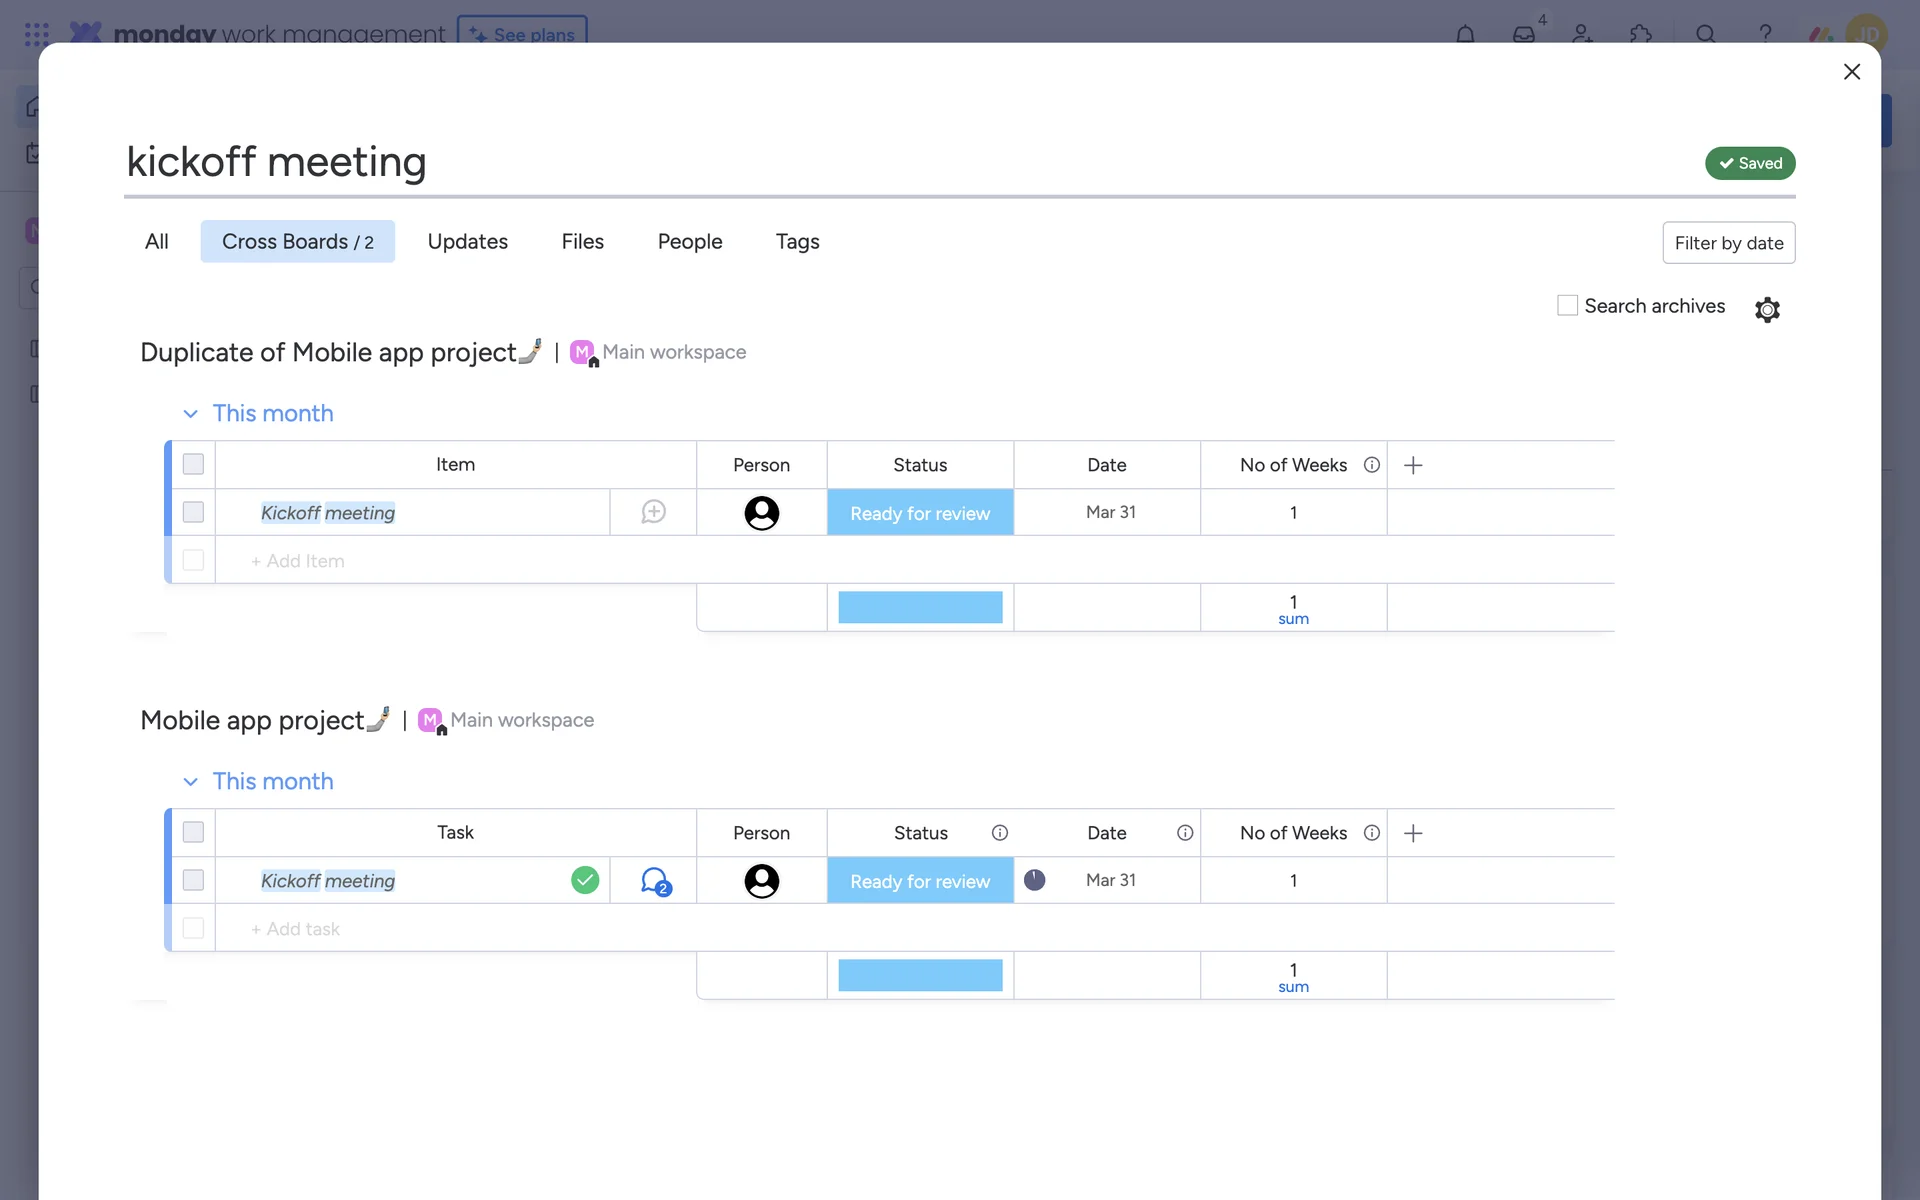
Task: Open Ready for review status in first table
Action: click(919, 513)
